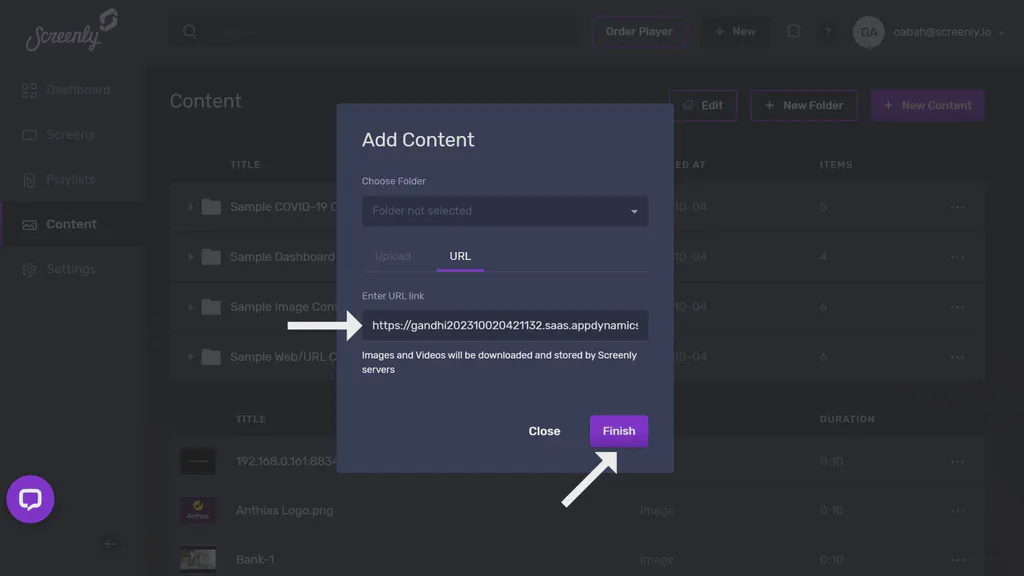Click the folder icon beside Sample COVID-19
1024x576 pixels.
click(210, 207)
